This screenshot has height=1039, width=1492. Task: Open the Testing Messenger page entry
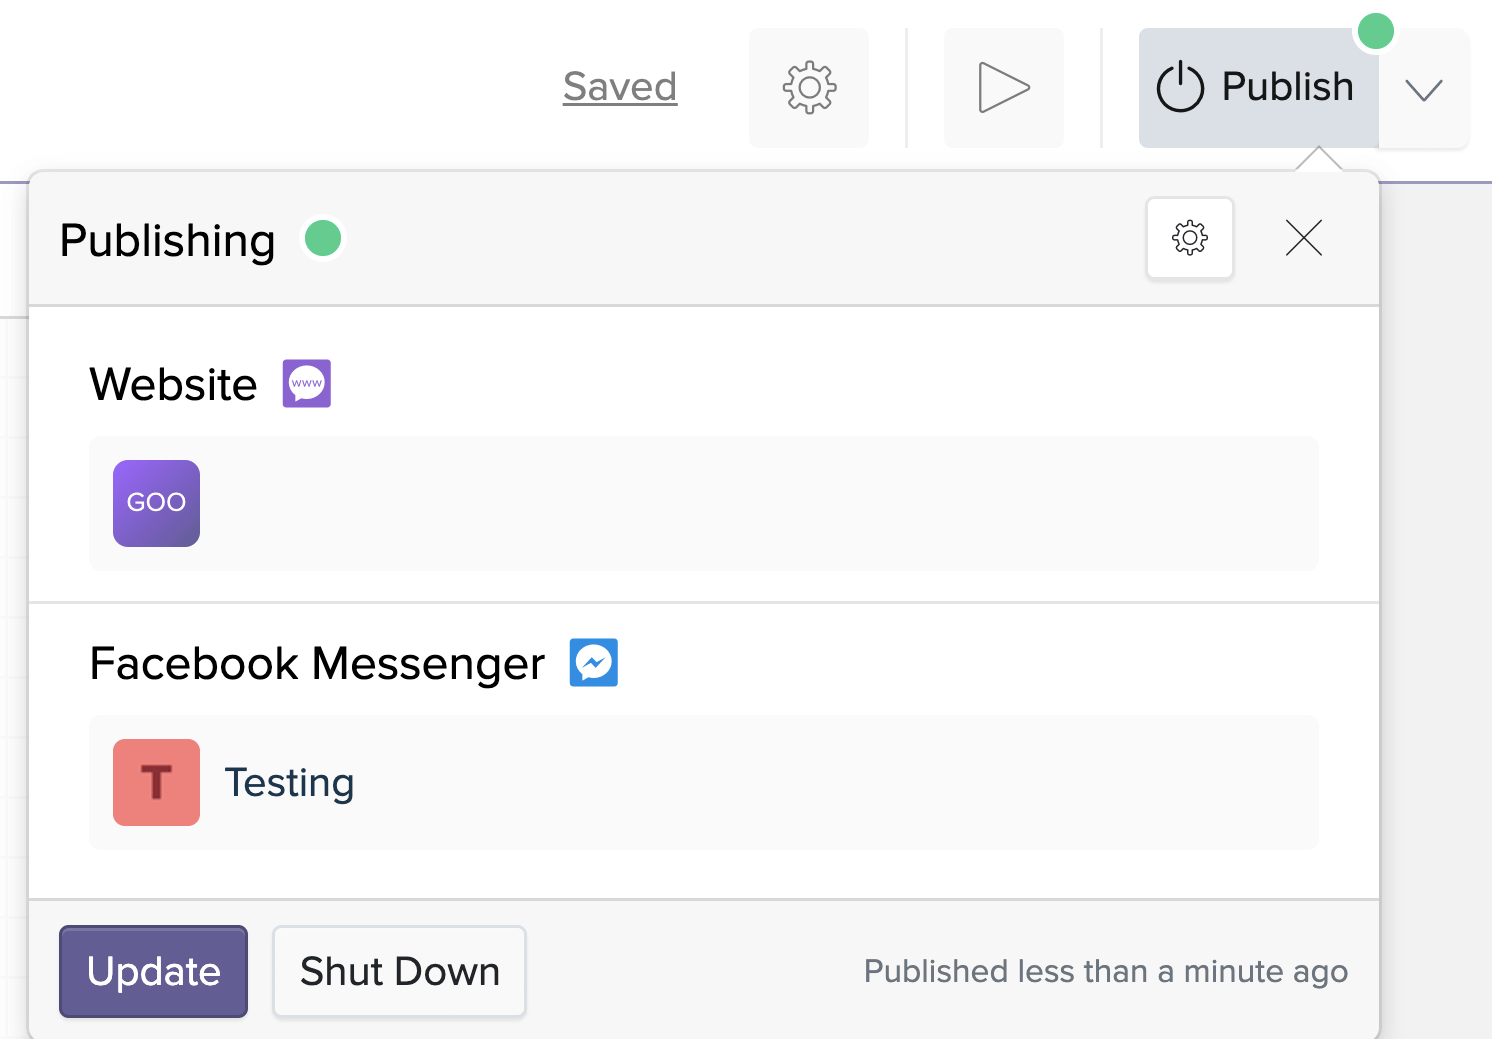[x=704, y=782]
